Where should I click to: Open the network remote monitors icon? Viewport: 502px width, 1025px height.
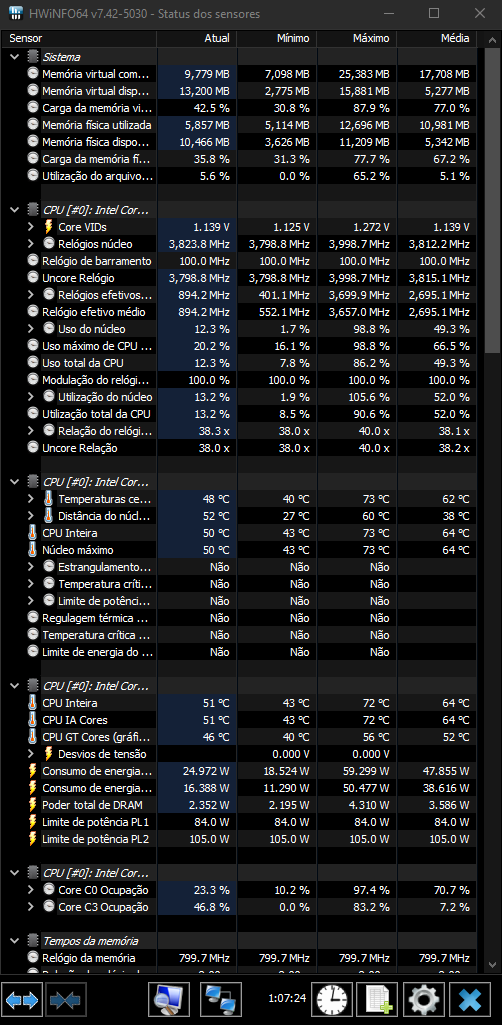pyautogui.click(x=220, y=999)
